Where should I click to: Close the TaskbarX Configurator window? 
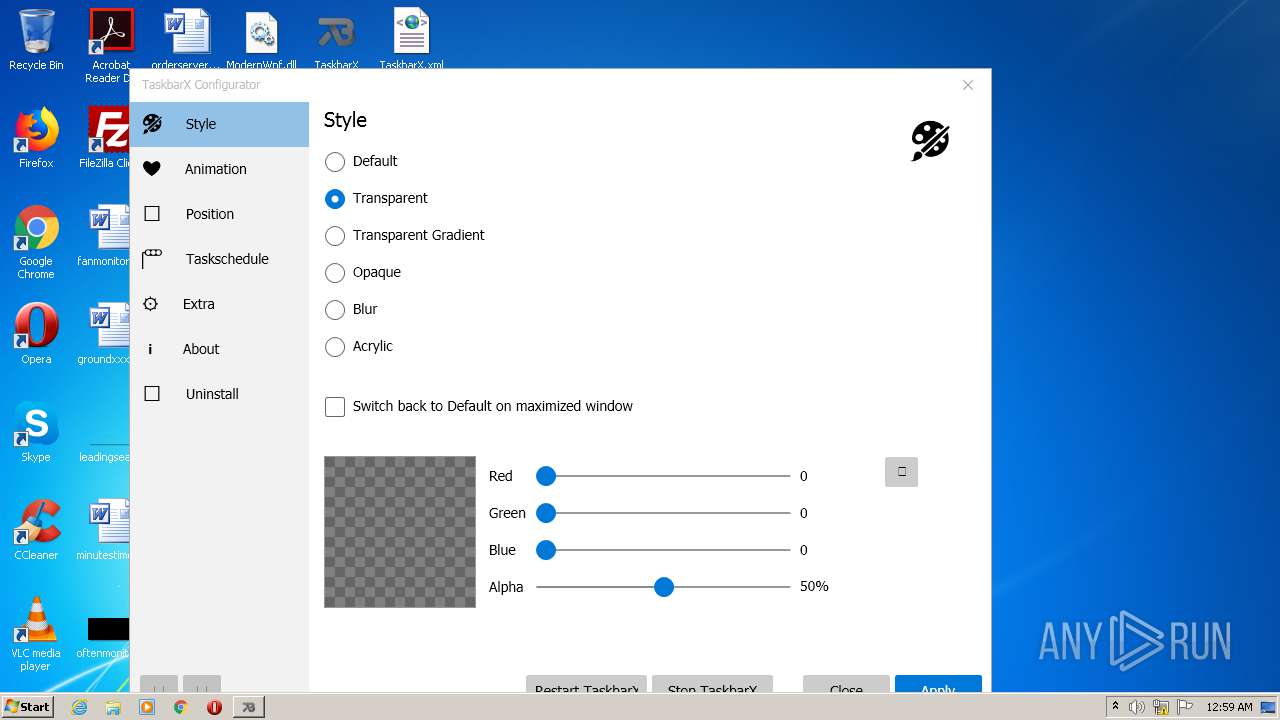(968, 85)
